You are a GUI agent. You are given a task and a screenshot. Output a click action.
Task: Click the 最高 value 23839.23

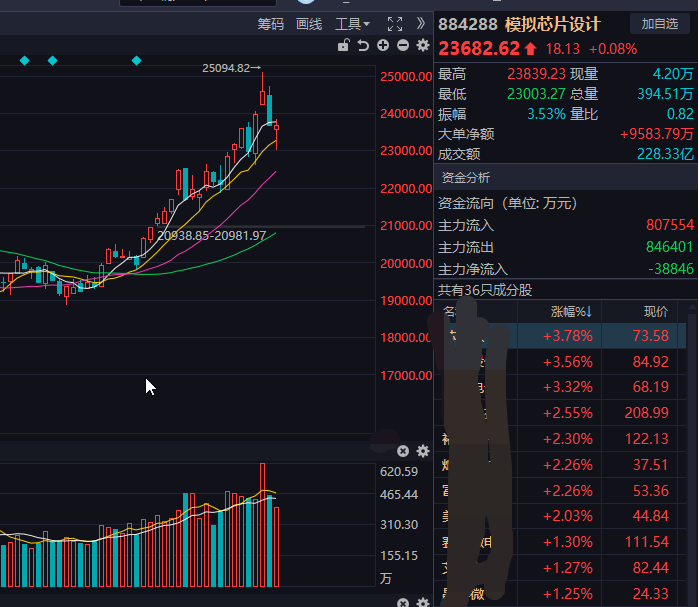536,74
